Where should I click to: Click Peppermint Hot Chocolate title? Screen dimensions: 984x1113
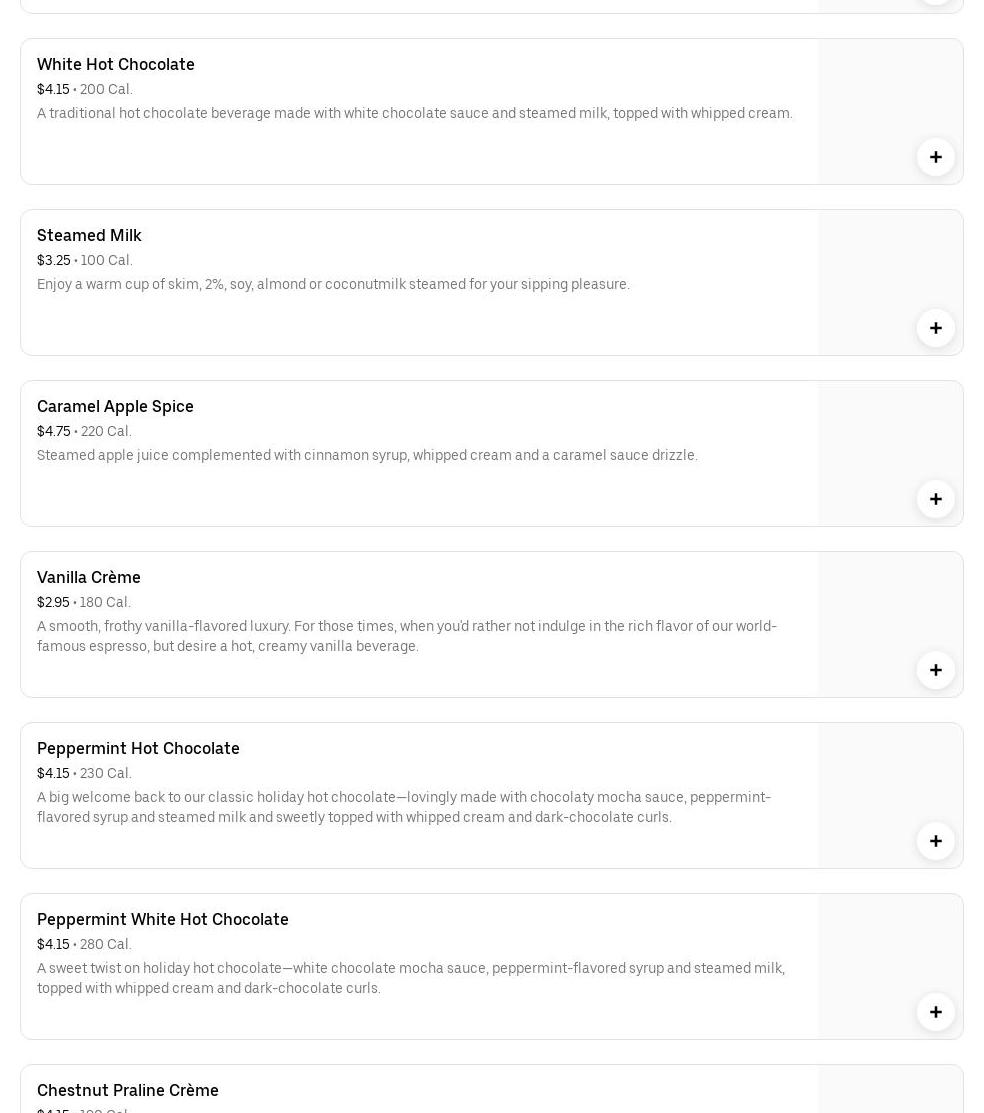(x=138, y=748)
